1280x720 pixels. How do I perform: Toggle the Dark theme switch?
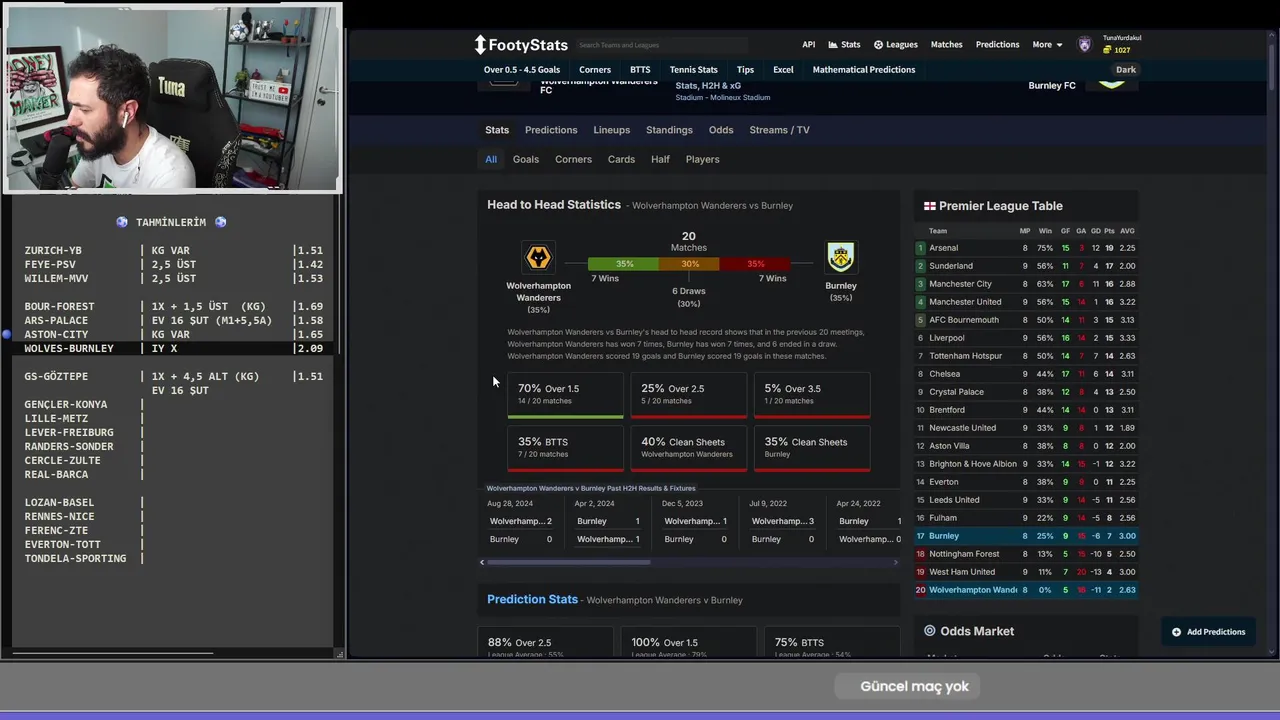click(1126, 70)
